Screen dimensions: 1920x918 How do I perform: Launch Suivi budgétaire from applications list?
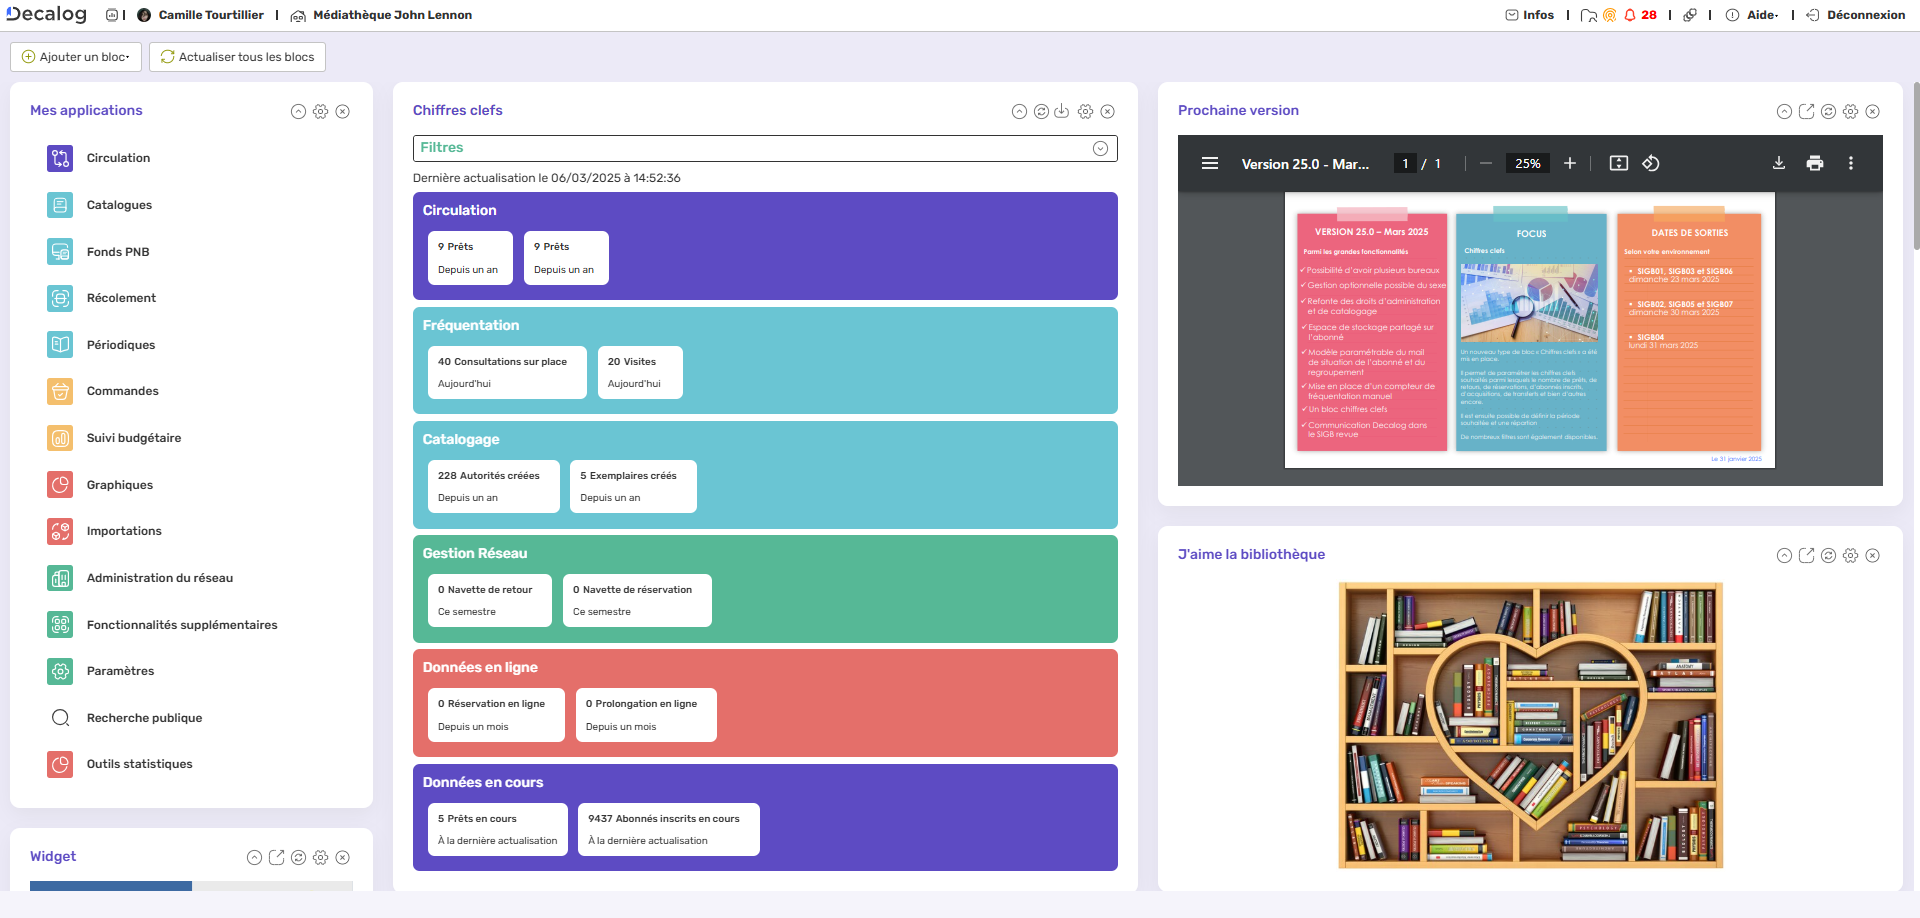133,438
